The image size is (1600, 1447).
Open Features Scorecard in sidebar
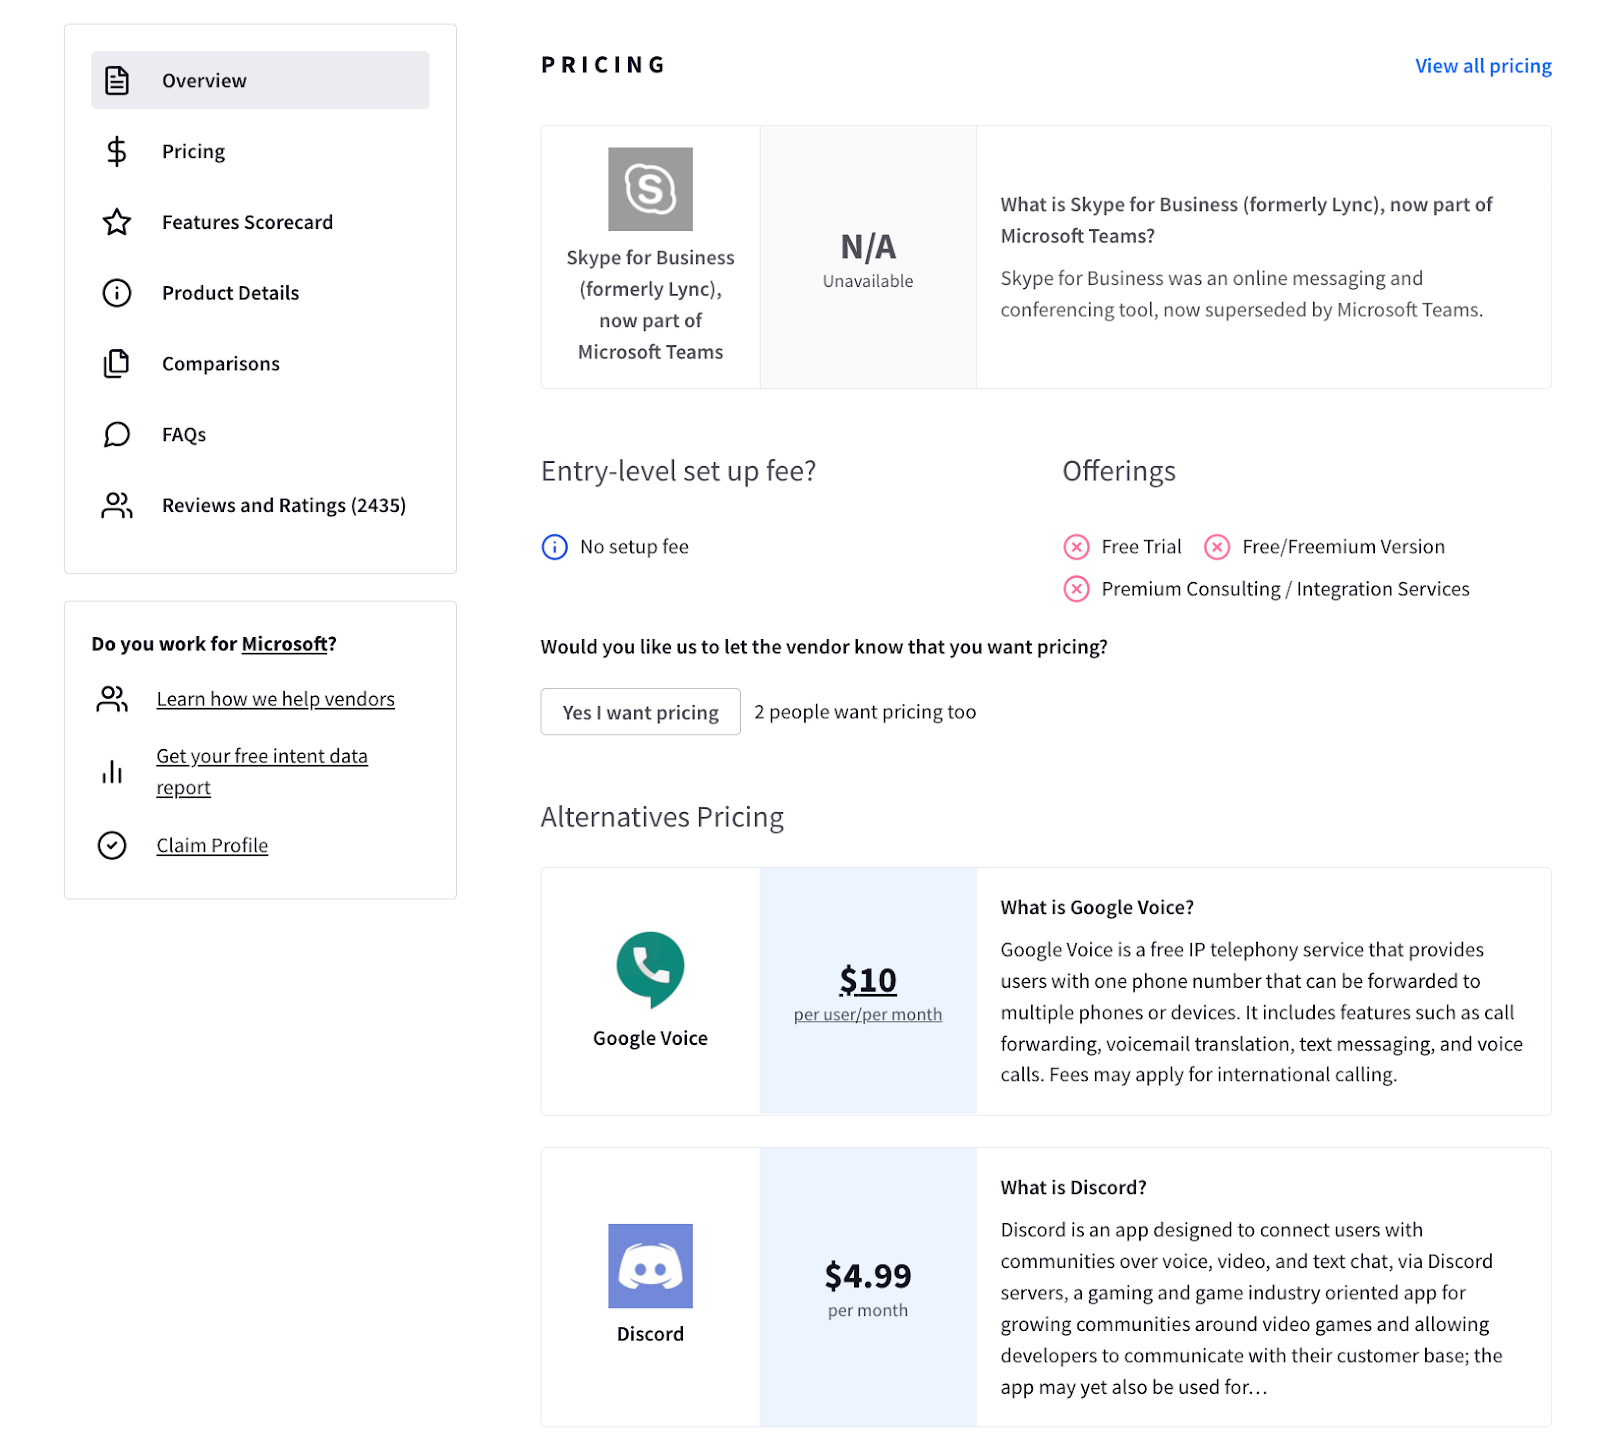260,222
